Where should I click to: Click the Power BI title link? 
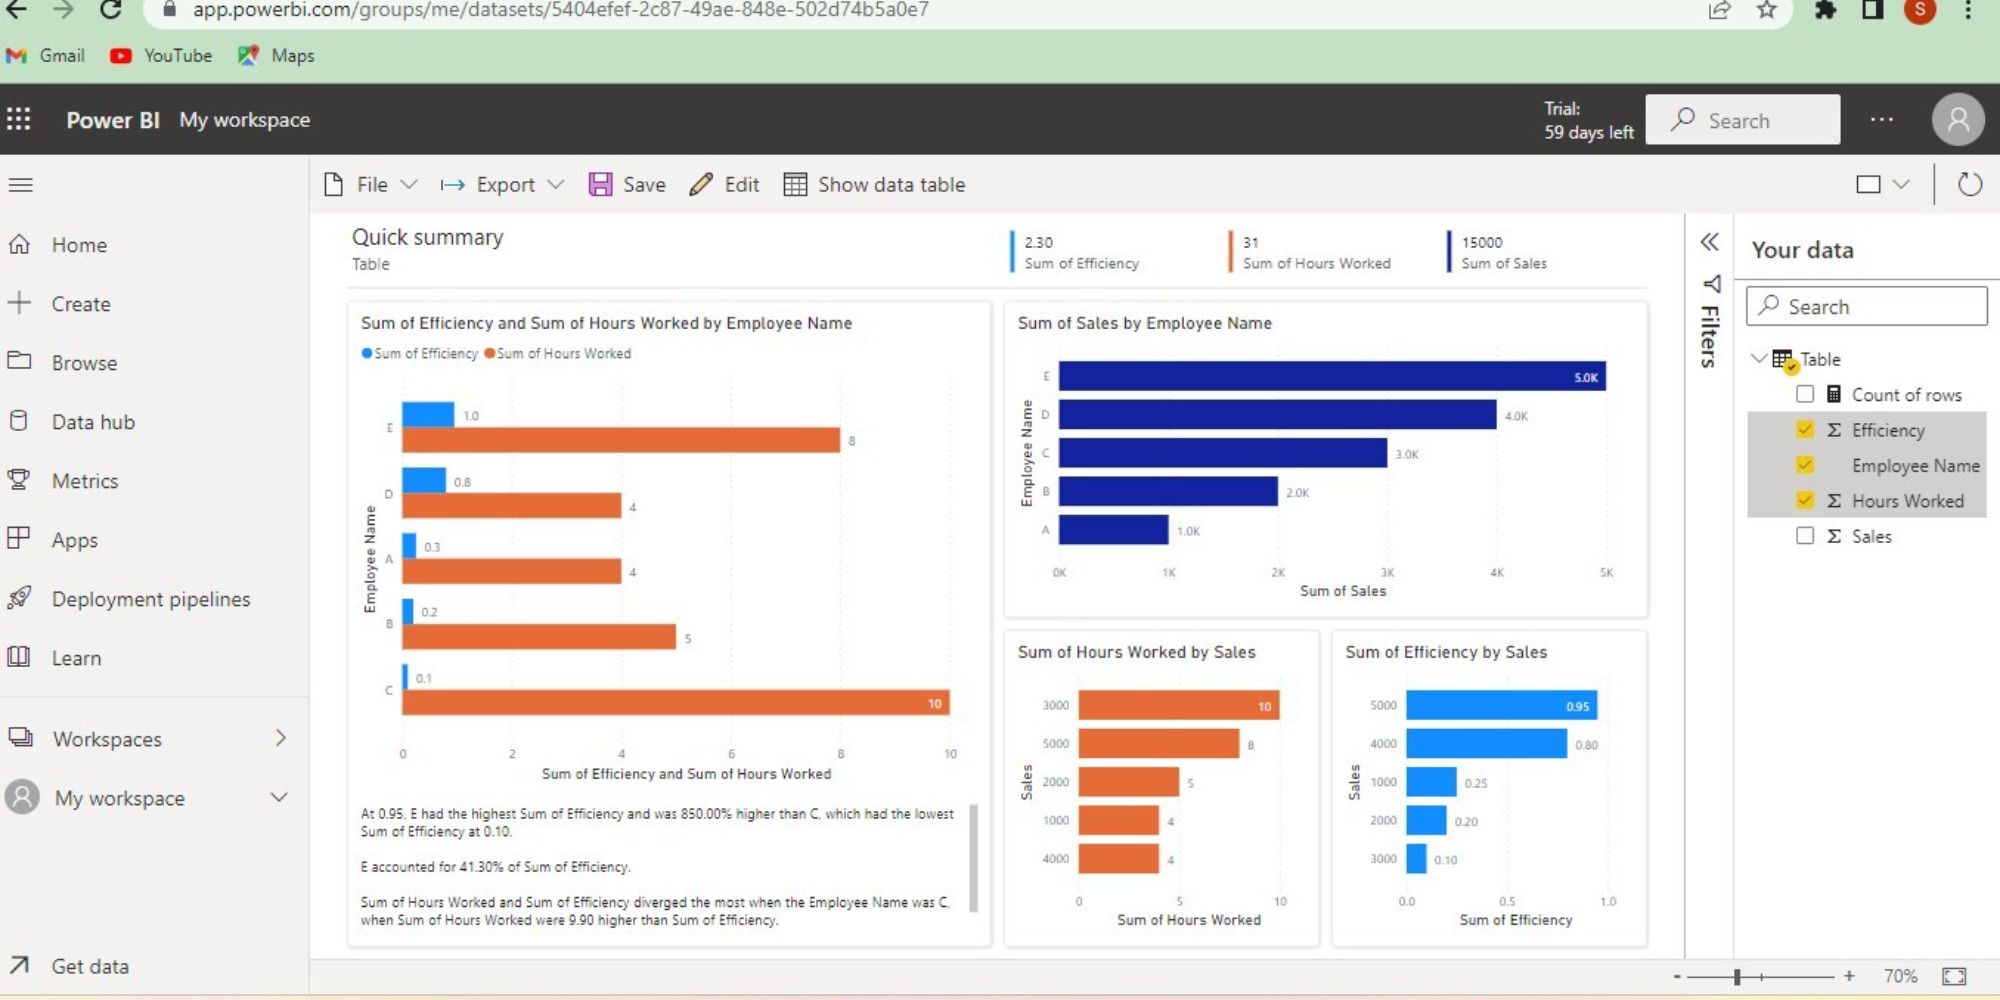click(x=113, y=120)
